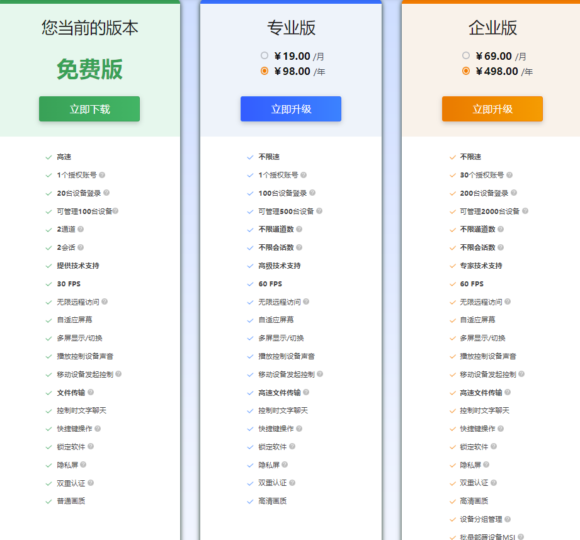Click the 普通画质 feature text
The image size is (580, 540).
(71, 501)
